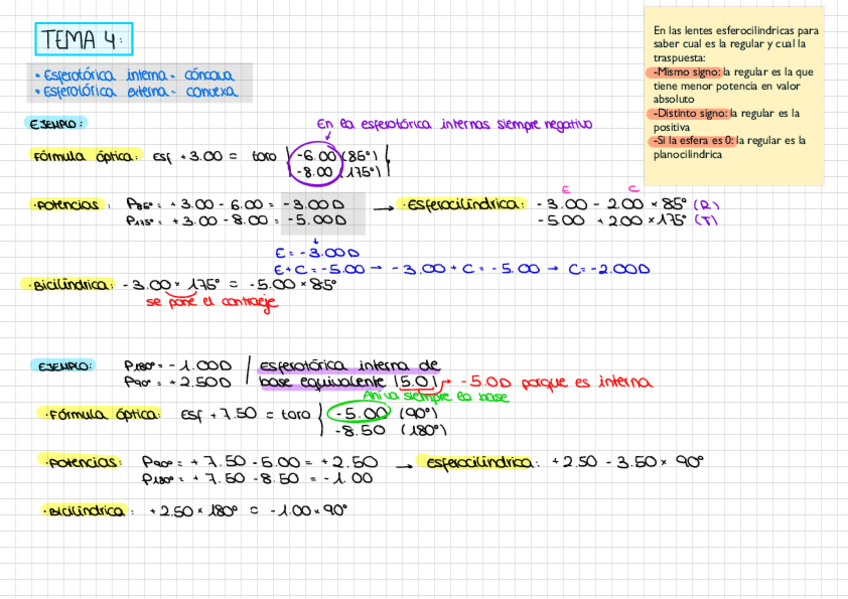Image resolution: width=848 pixels, height=599 pixels.
Task: Click the highlighted "-Mismo signo:" text
Action: (685, 72)
